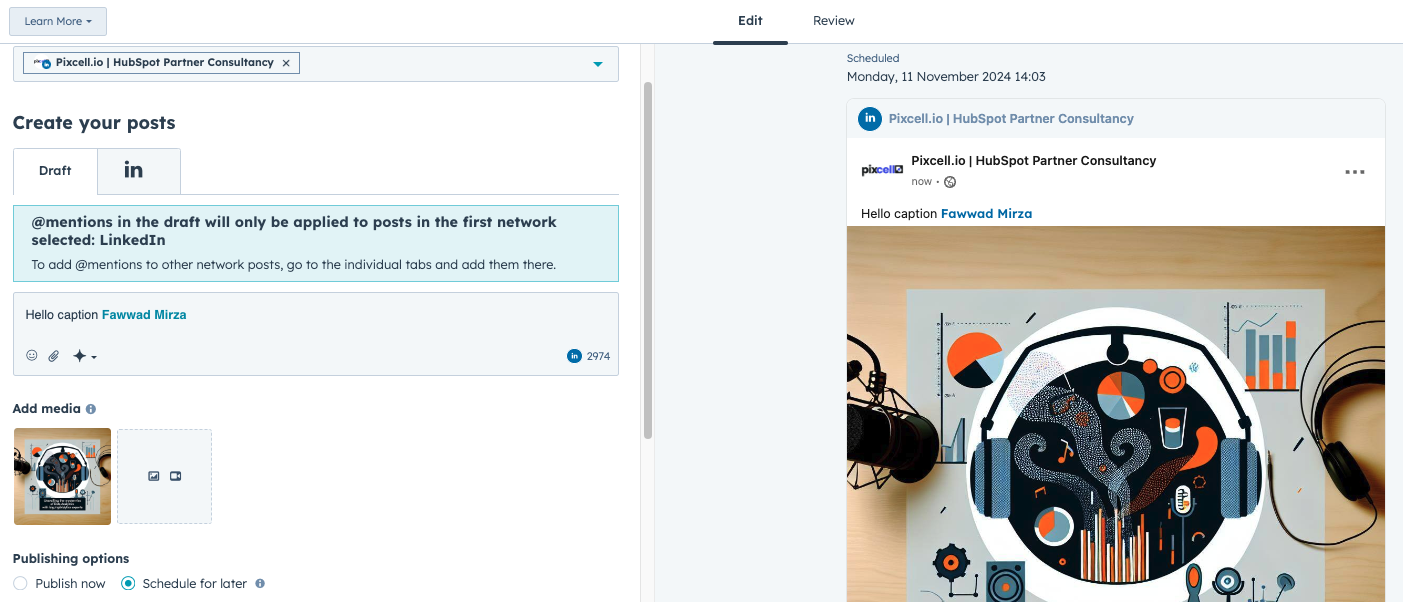
Task: Click the visibility globe icon beside now
Action: (950, 182)
